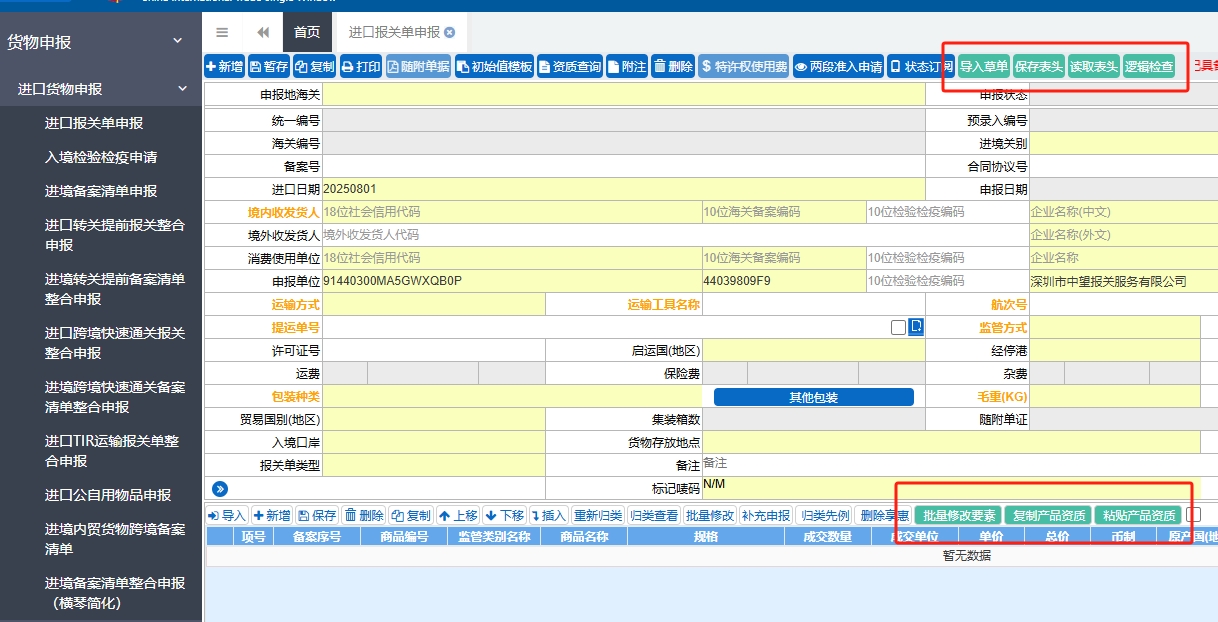Open 入境检验检疫申请 in the sidebar
Image resolution: width=1218 pixels, height=622 pixels.
(x=101, y=157)
